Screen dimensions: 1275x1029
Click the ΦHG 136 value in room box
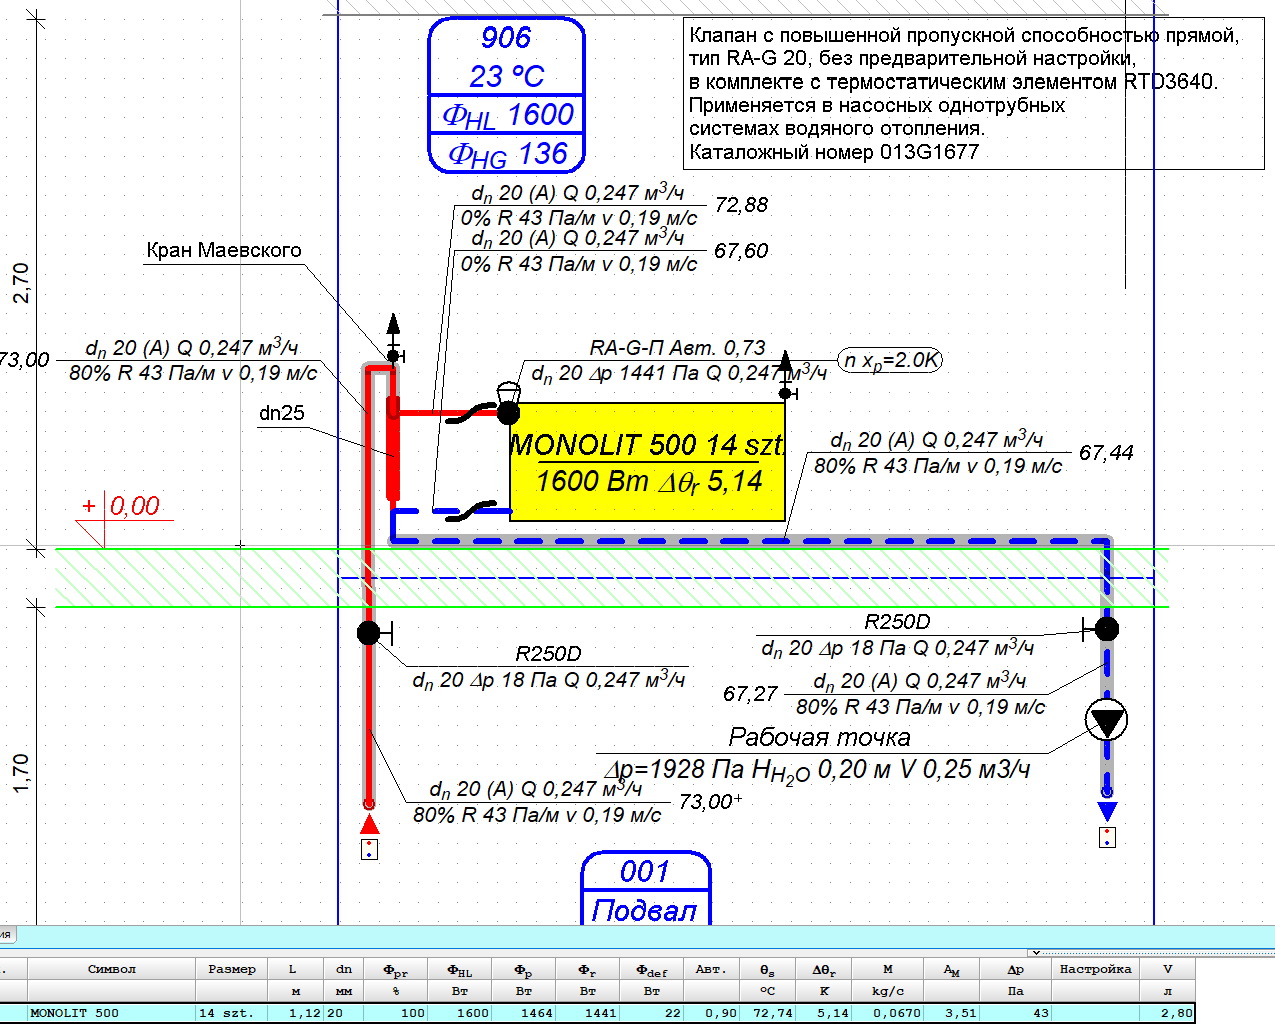[507, 154]
